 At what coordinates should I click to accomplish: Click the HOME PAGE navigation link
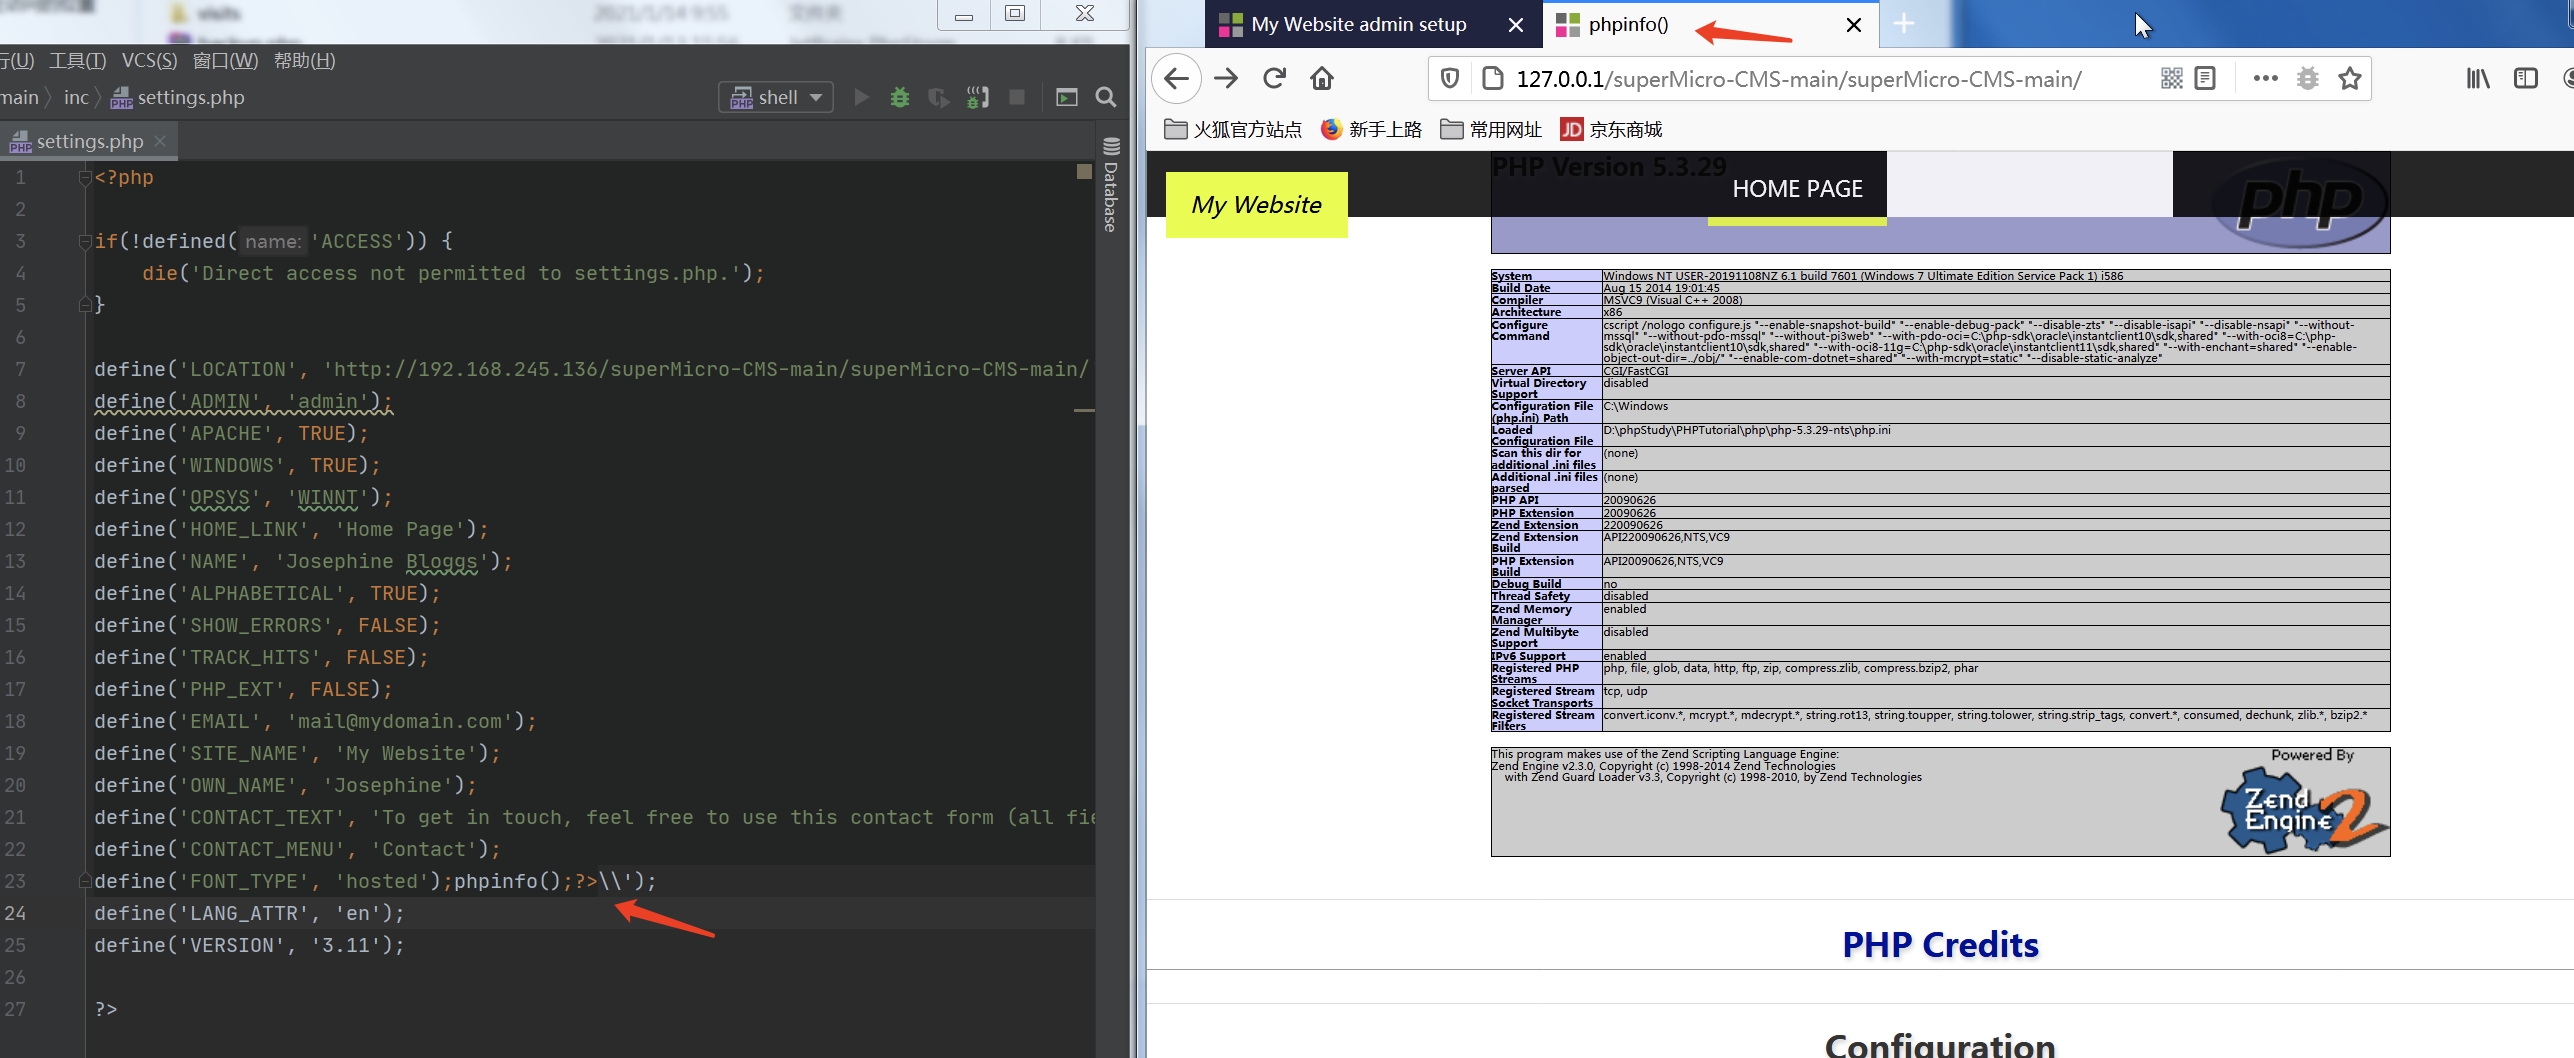1797,189
